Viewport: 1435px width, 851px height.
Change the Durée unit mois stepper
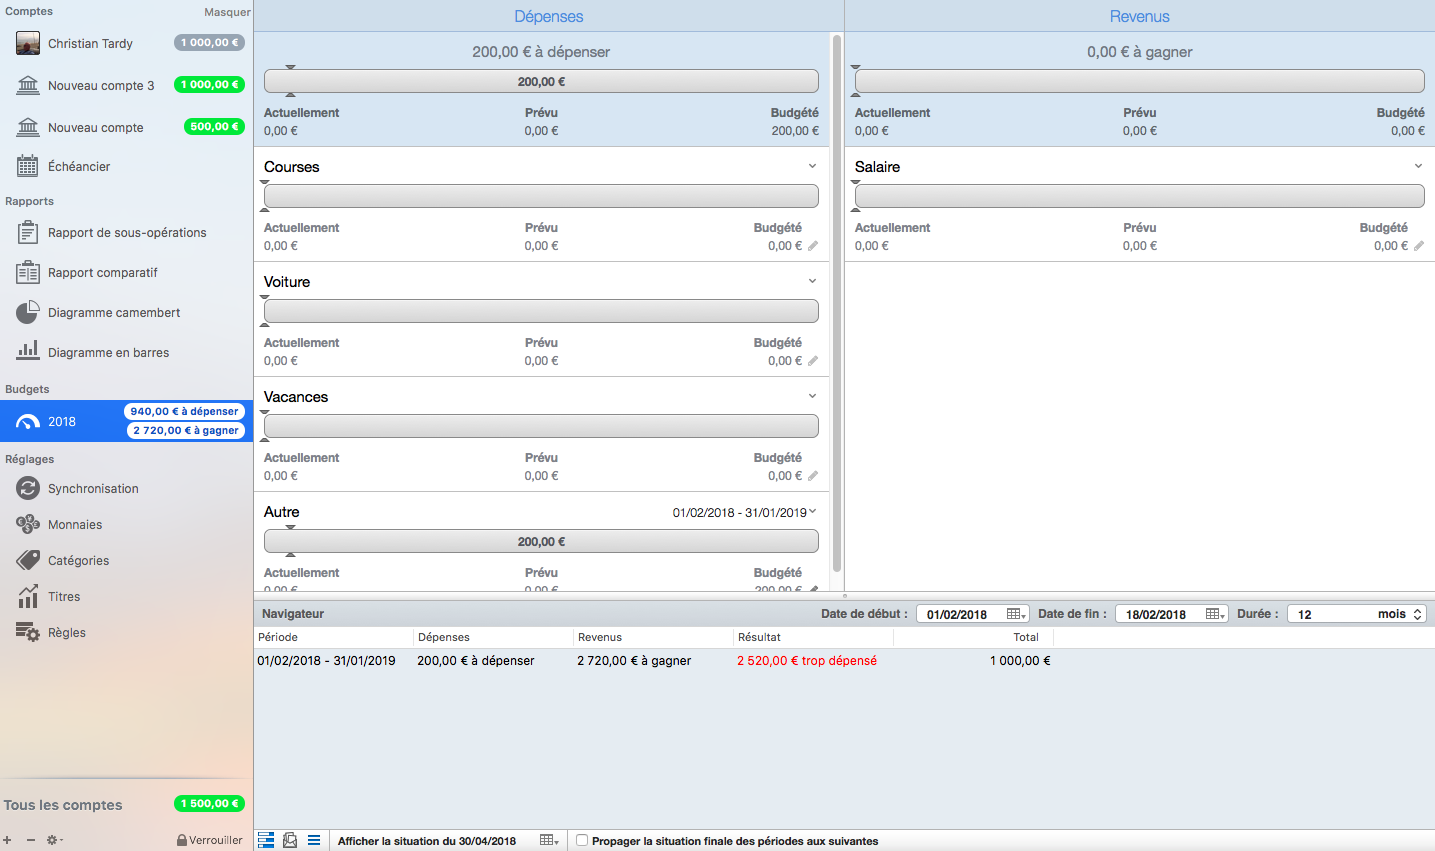(1418, 614)
